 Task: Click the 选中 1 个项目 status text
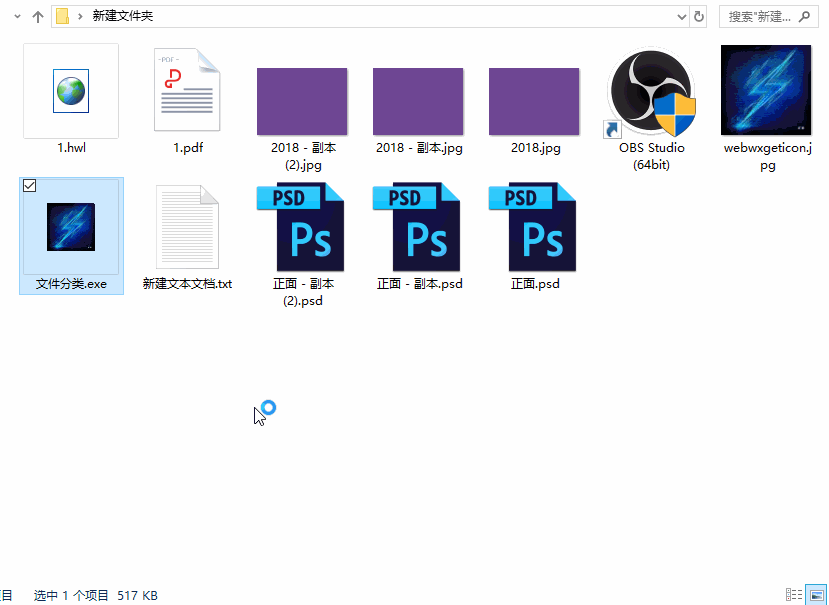pos(71,595)
